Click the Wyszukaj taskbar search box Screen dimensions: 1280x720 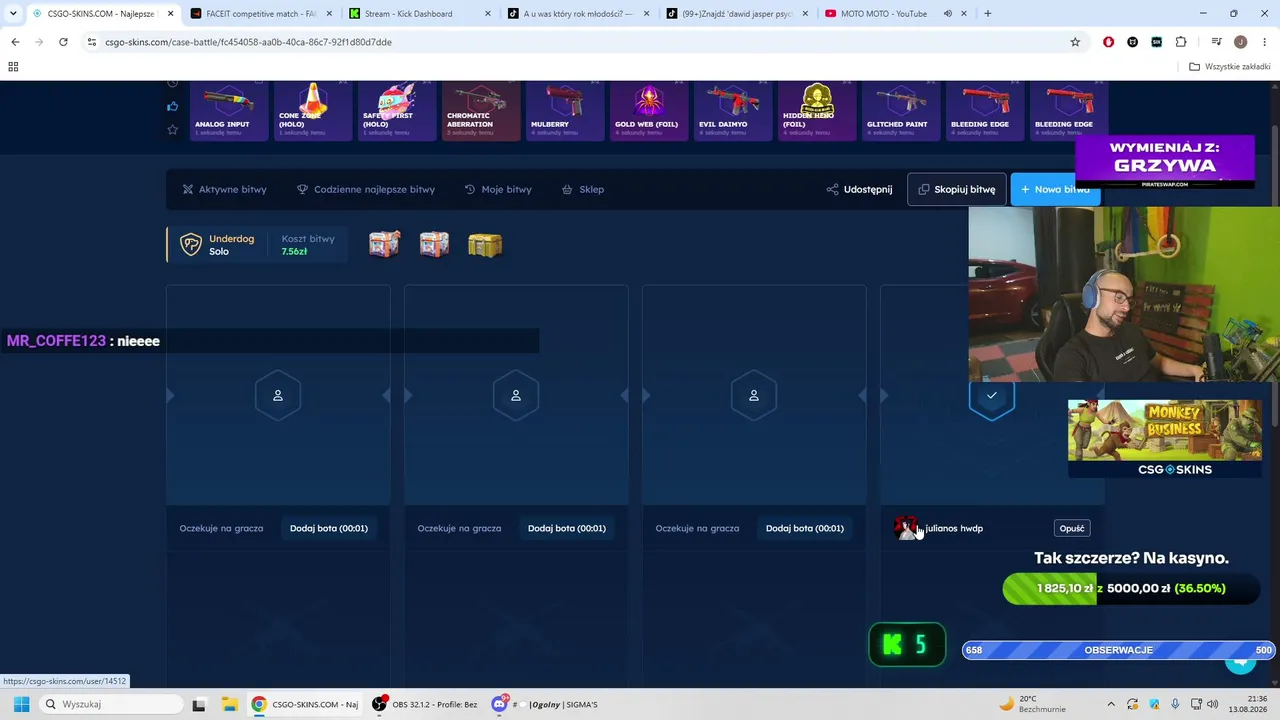click(x=110, y=704)
